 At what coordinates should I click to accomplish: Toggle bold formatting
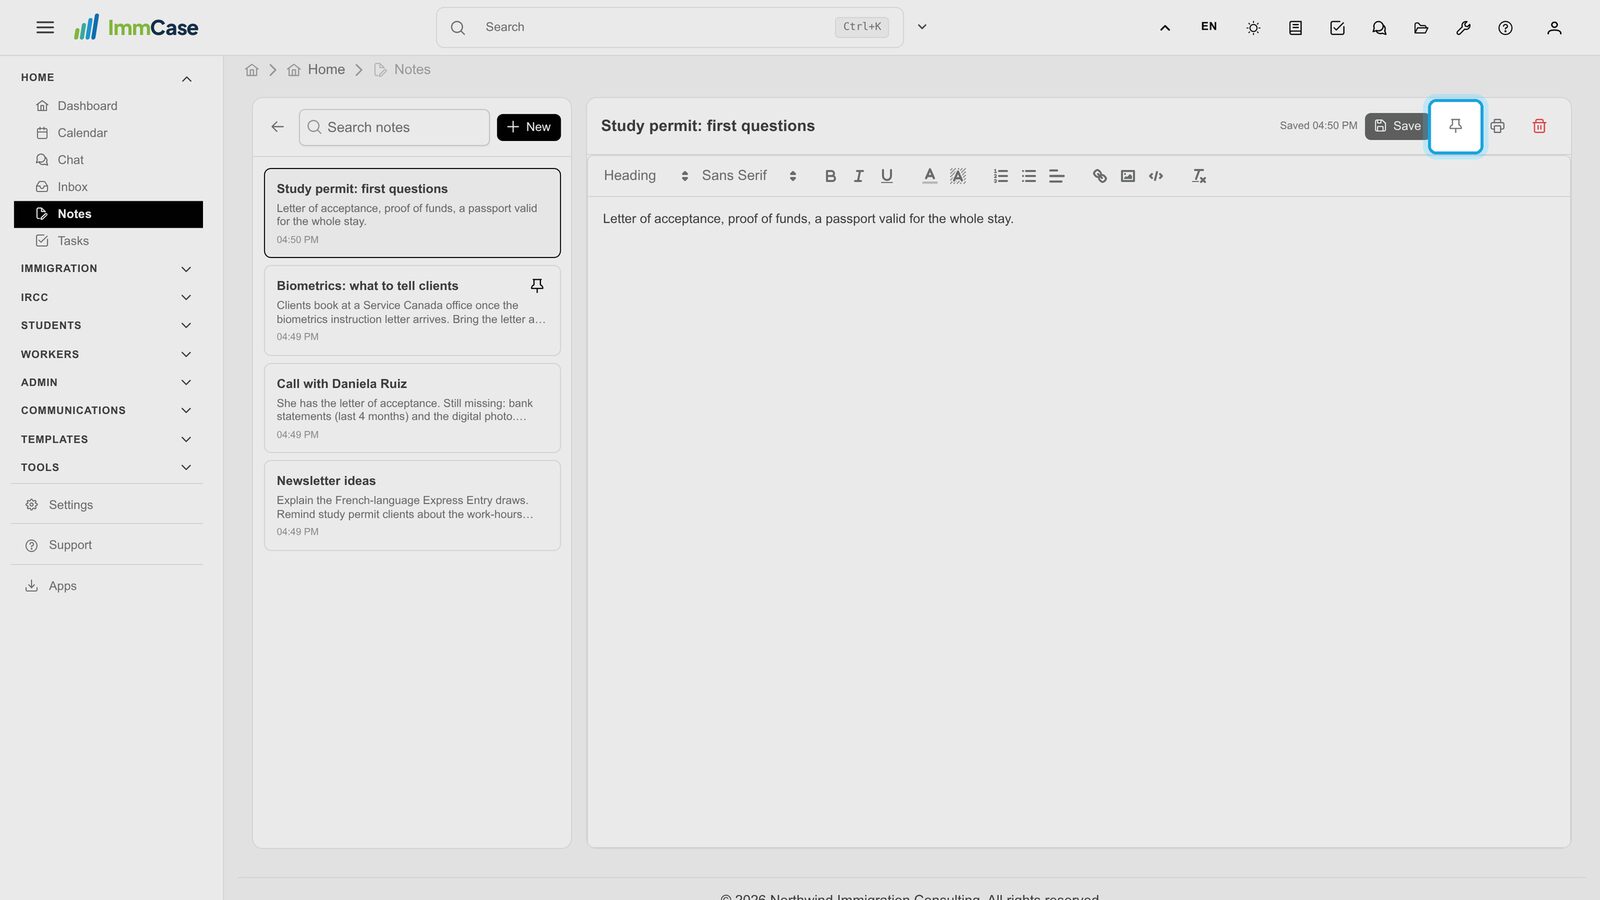[x=830, y=176]
